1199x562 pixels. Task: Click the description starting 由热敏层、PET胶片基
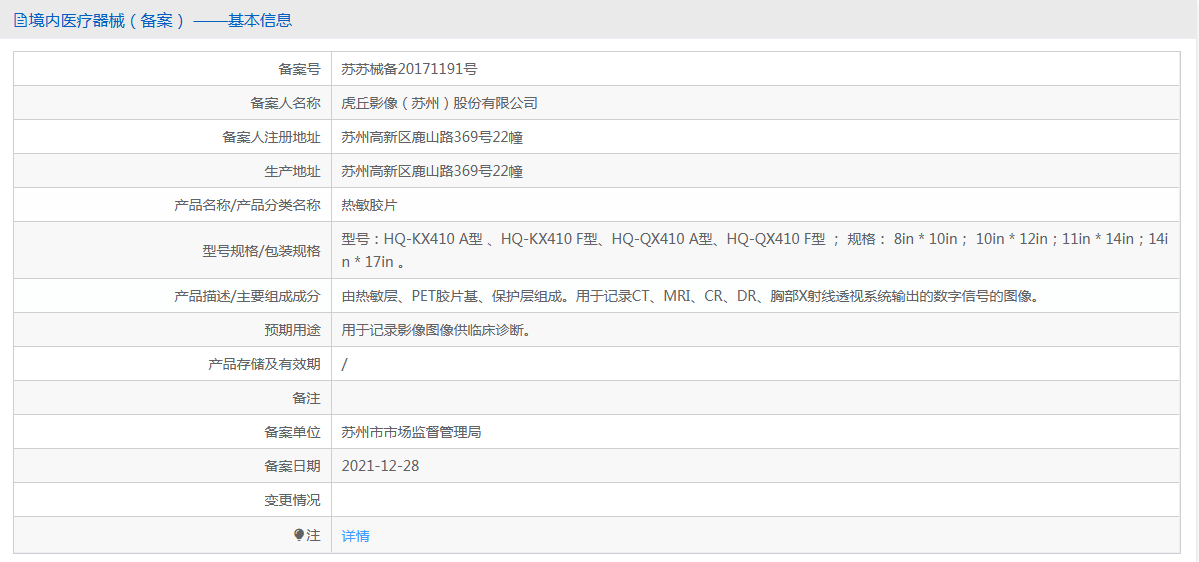(690, 296)
